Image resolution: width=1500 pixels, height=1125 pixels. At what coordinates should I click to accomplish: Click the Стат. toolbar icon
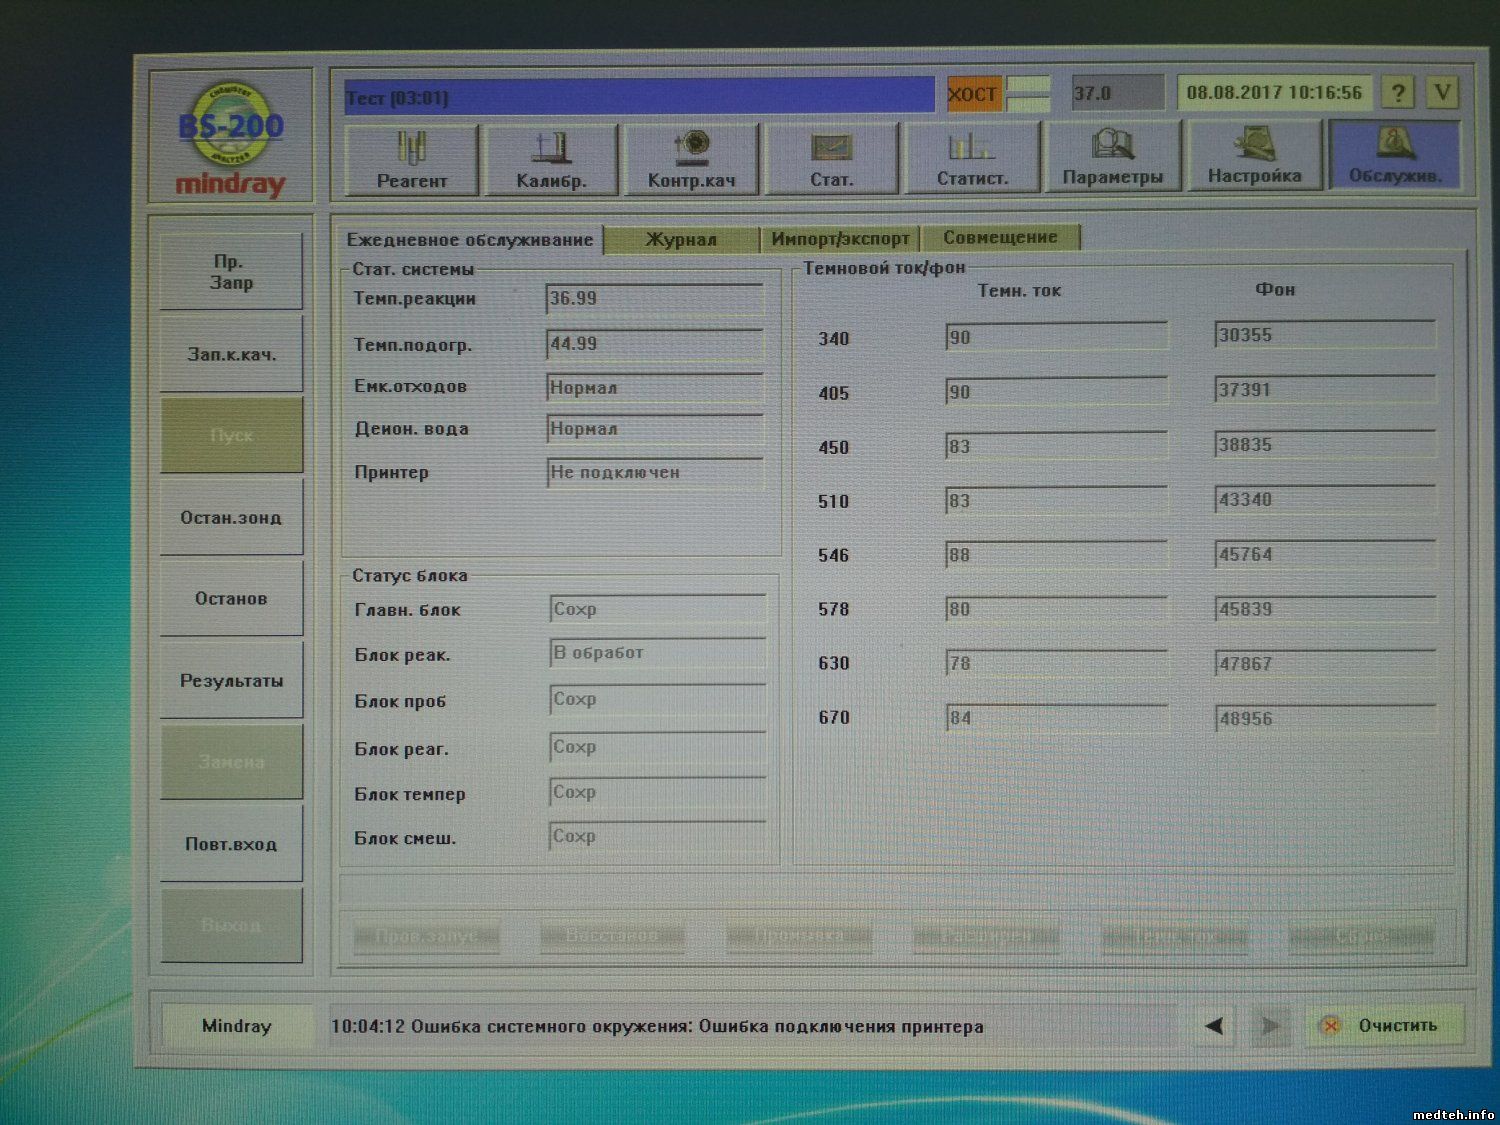(x=831, y=158)
